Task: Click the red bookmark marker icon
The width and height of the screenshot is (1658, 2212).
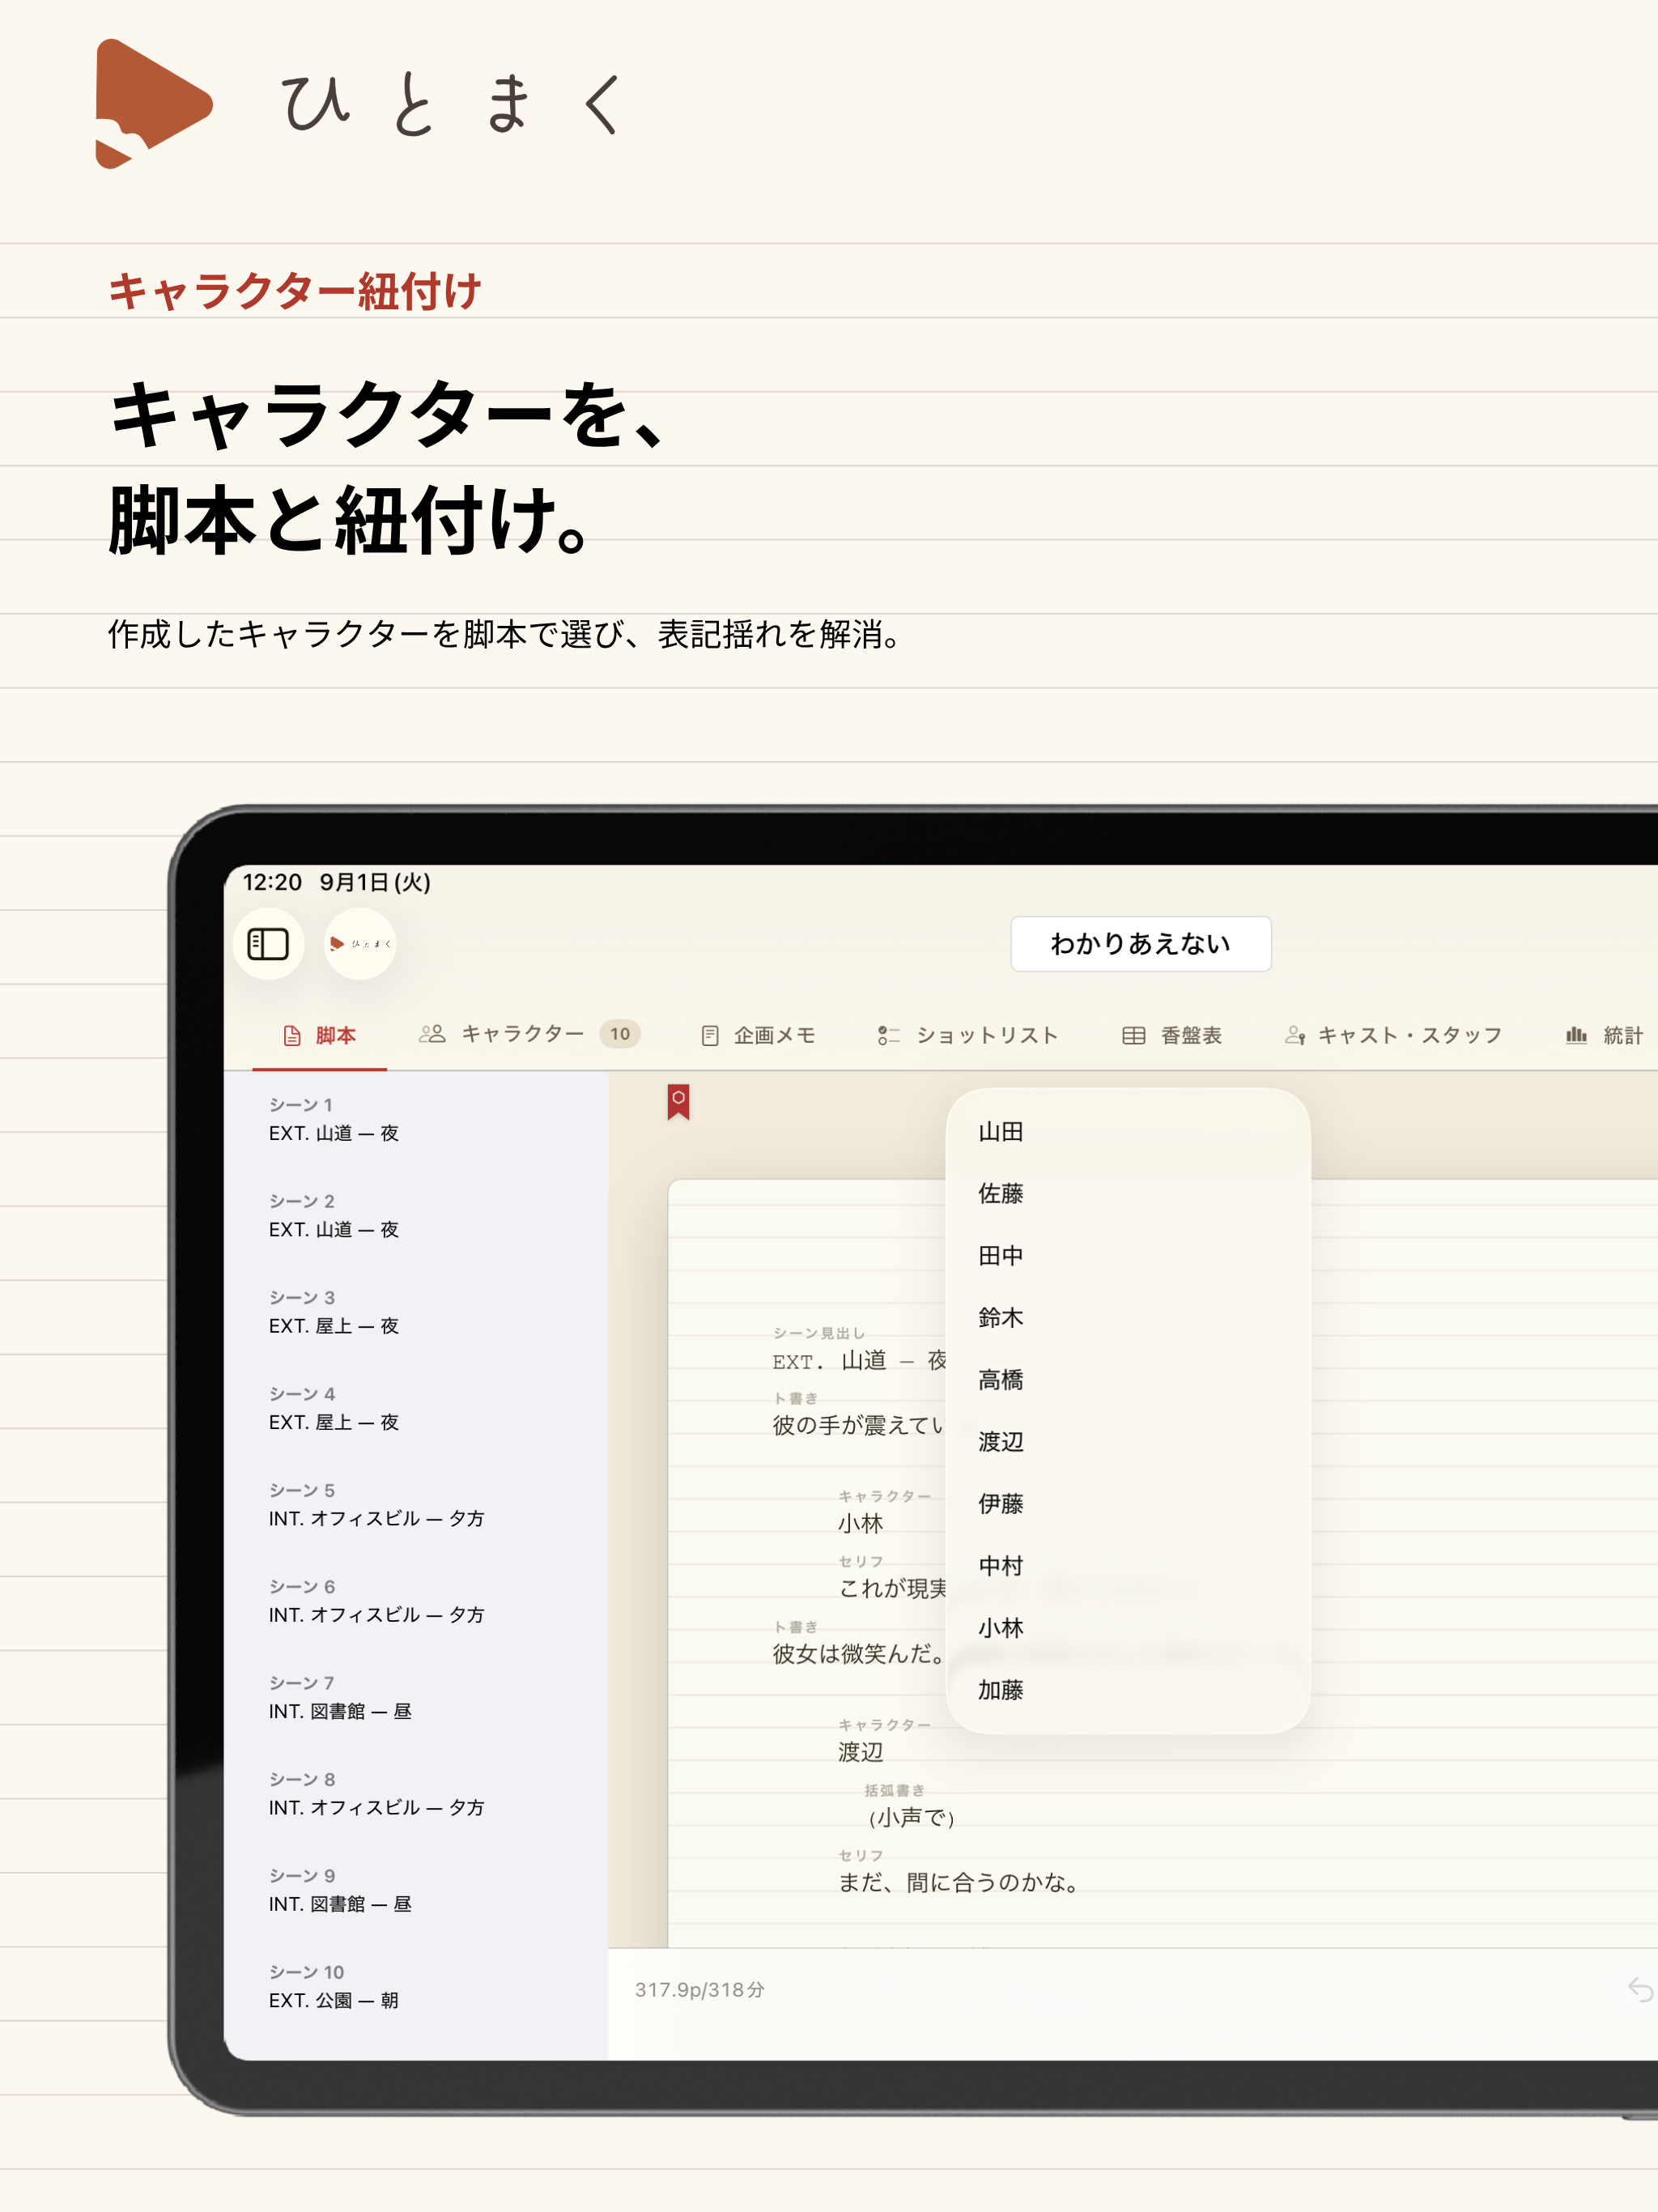Action: tap(678, 1101)
